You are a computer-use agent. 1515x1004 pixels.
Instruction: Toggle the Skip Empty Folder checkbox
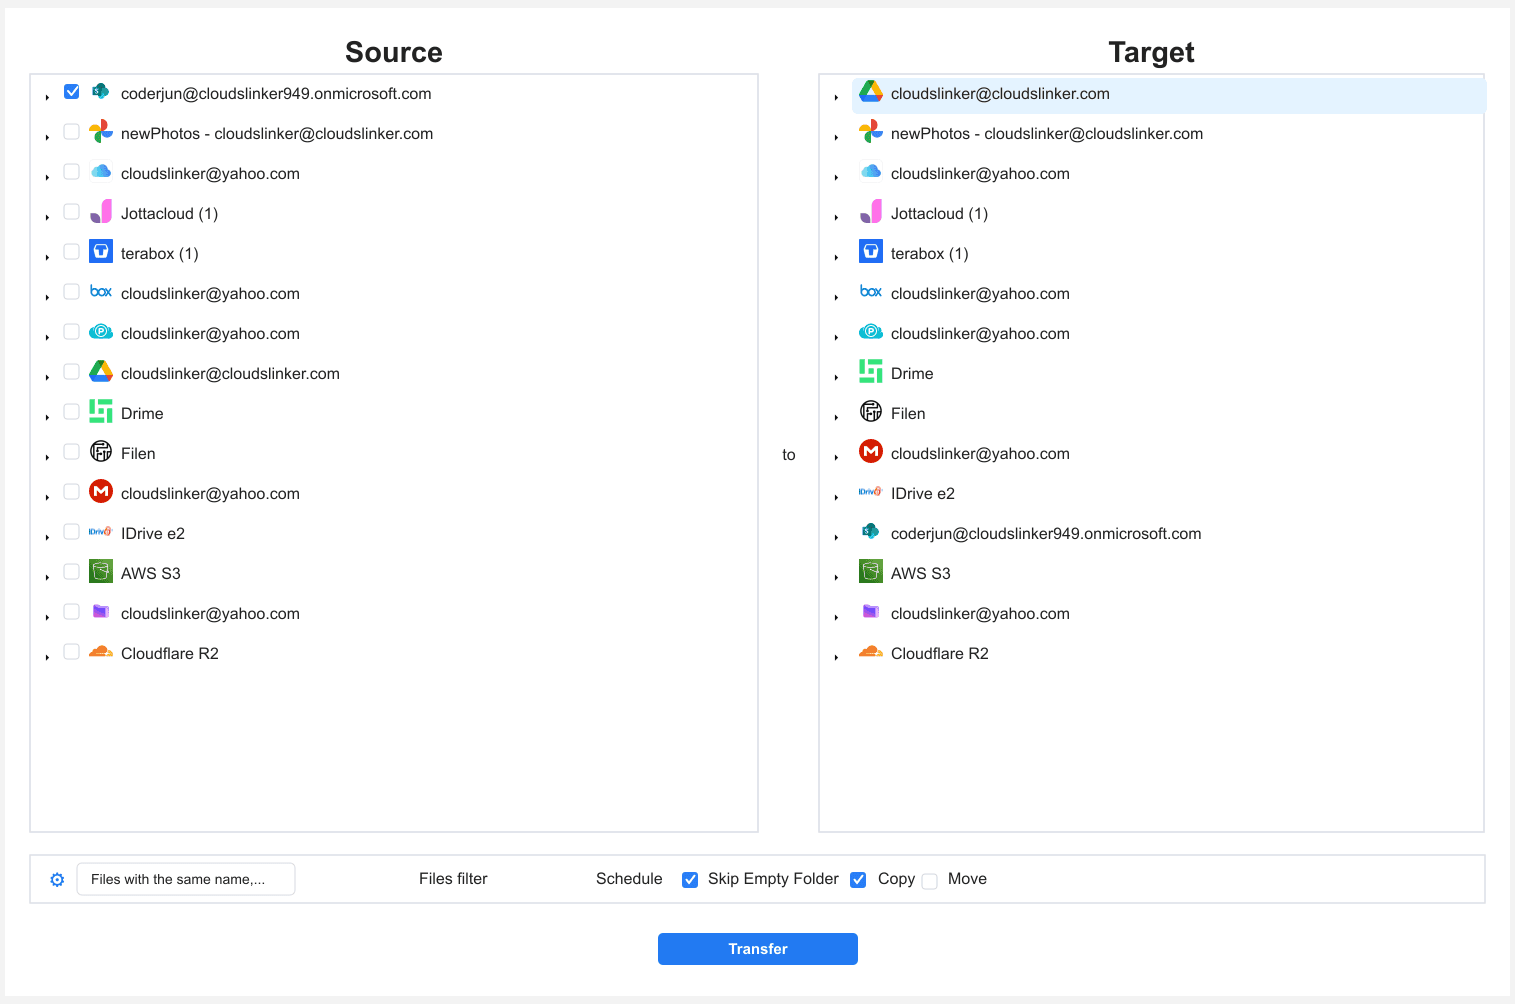(690, 880)
